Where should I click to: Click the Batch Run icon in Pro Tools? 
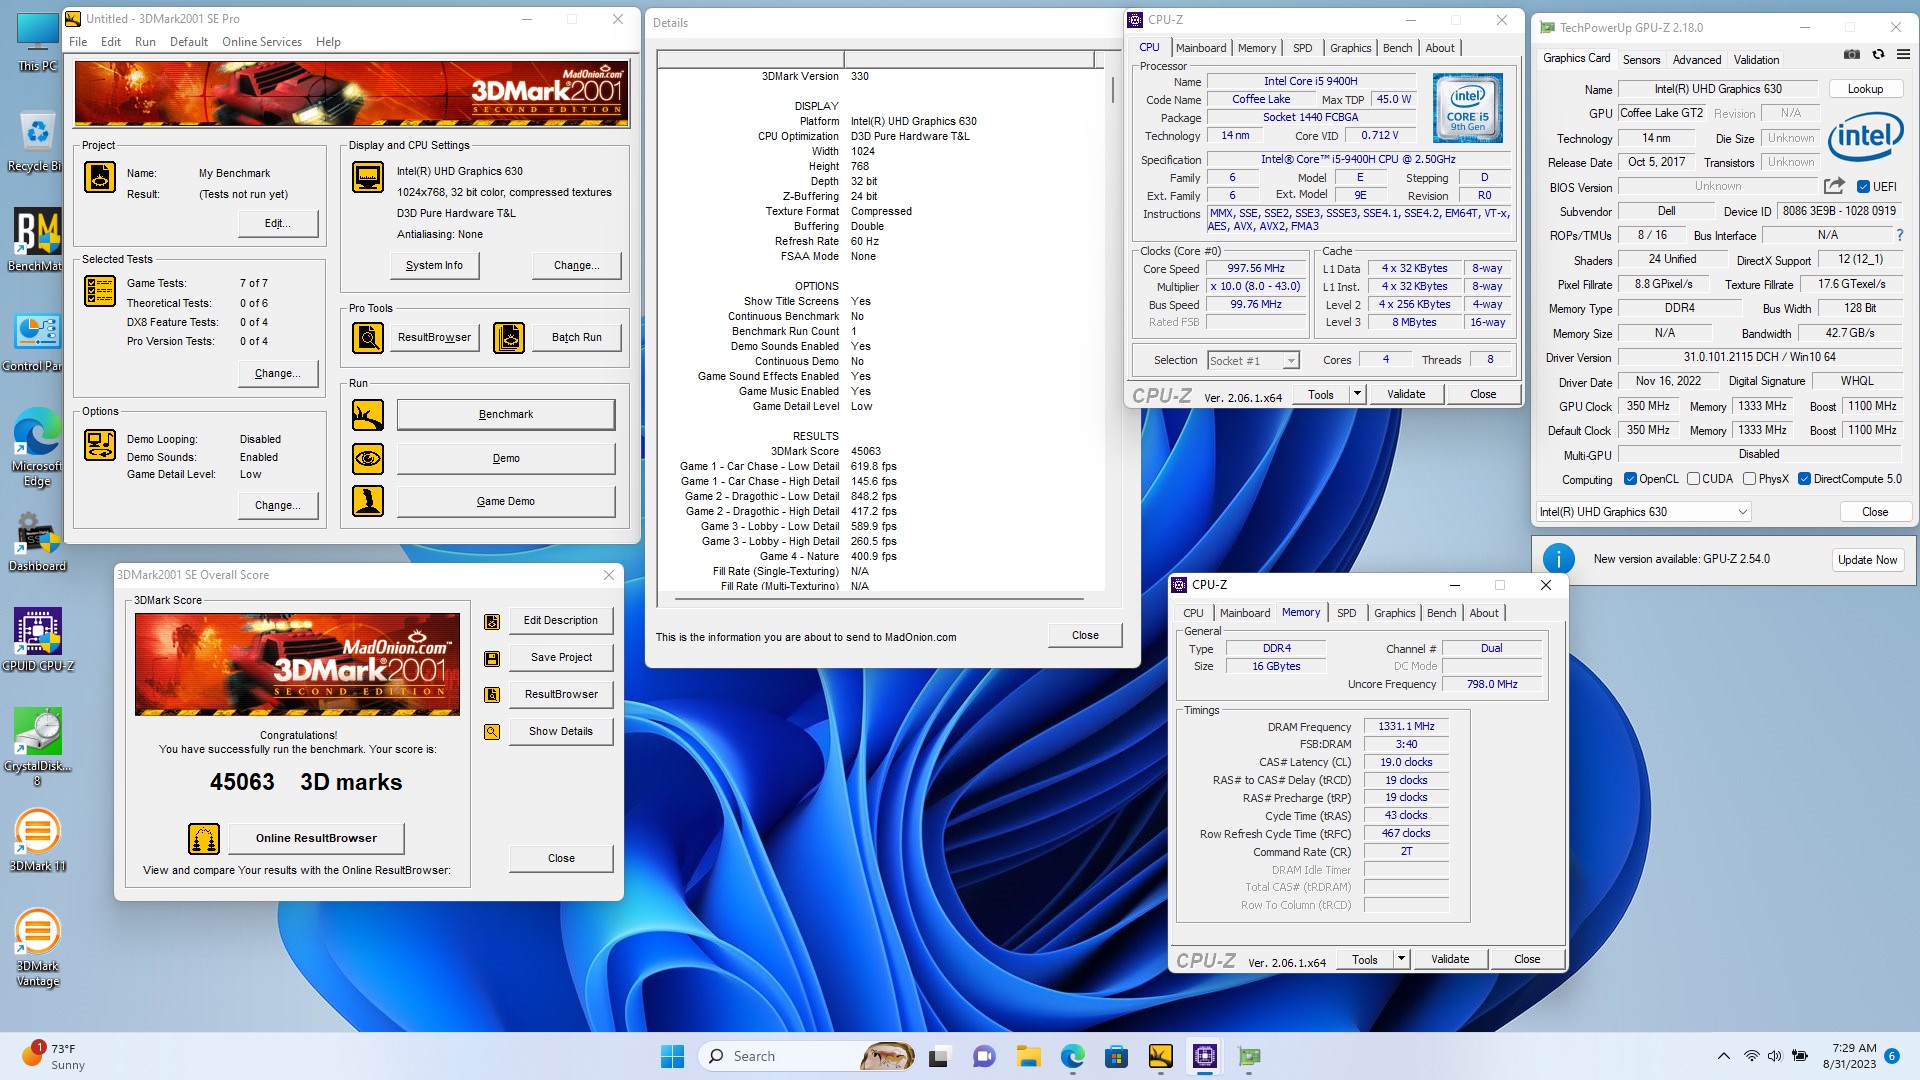(509, 338)
